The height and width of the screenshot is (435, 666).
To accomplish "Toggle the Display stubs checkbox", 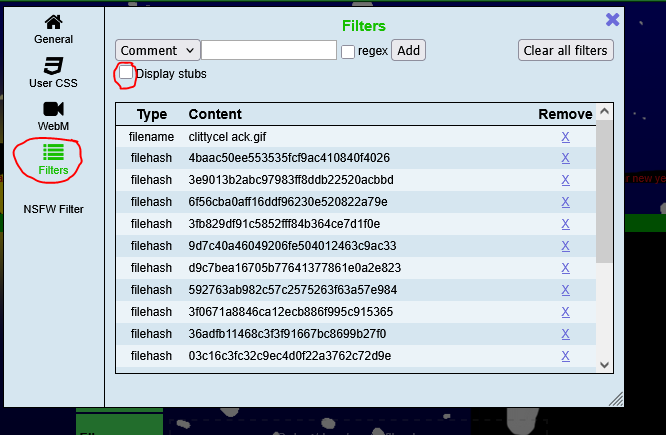I will (126, 73).
